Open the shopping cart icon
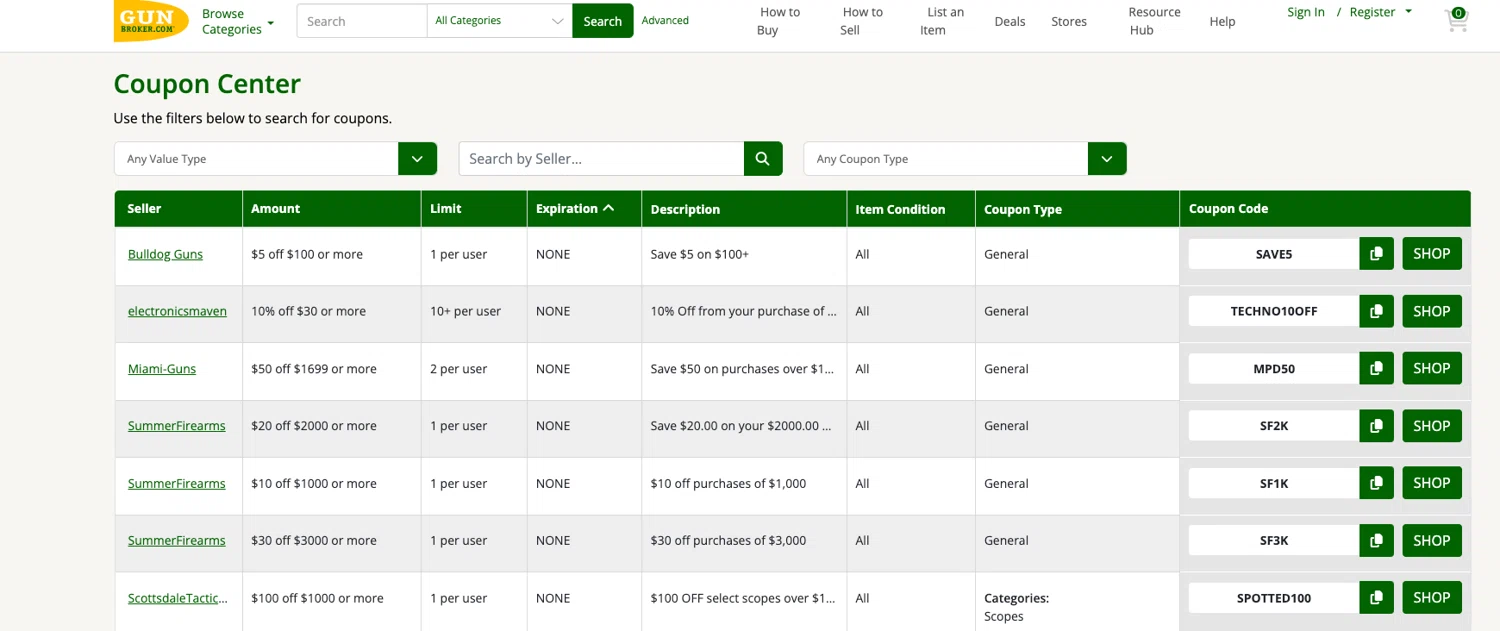This screenshot has width=1500, height=631. [1457, 20]
